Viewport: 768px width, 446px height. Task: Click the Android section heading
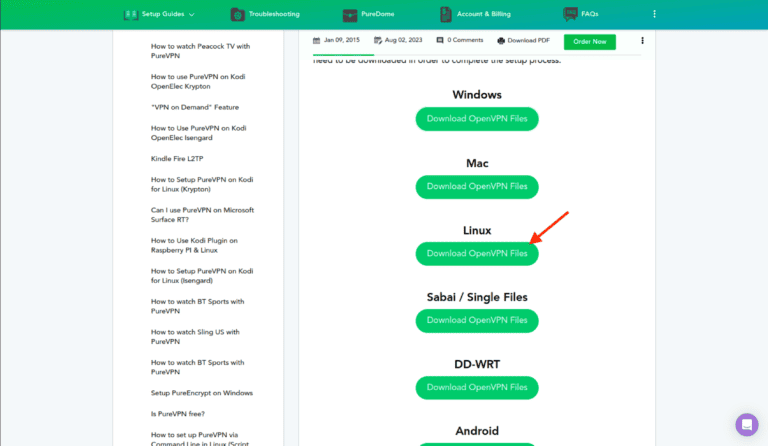[x=477, y=431]
